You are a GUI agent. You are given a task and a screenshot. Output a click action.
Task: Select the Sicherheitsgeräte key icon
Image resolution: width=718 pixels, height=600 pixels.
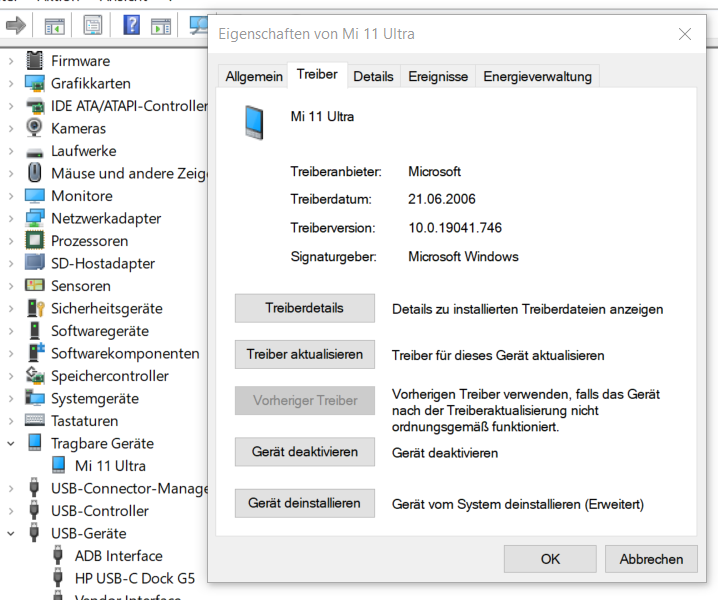[35, 308]
